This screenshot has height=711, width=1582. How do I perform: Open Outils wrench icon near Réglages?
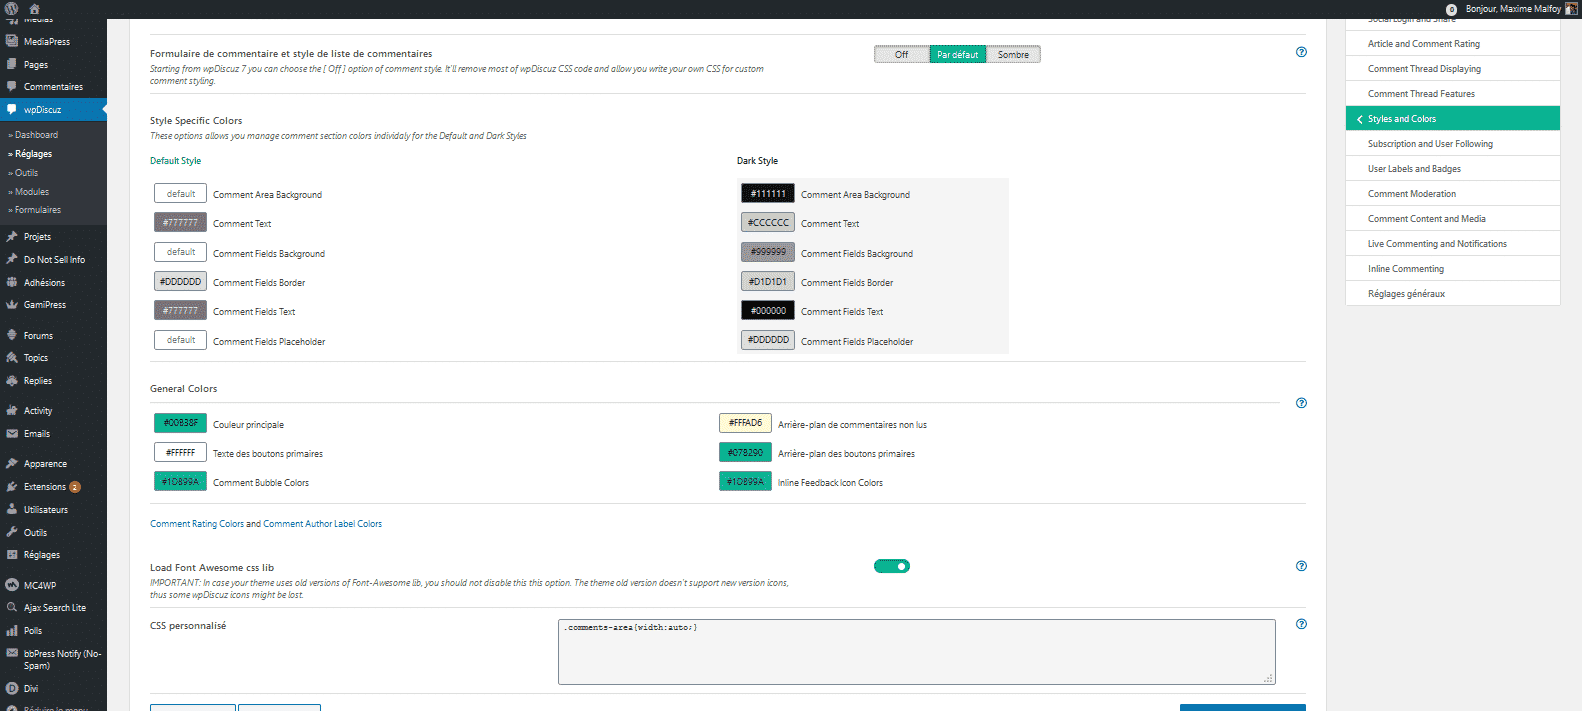coord(12,532)
